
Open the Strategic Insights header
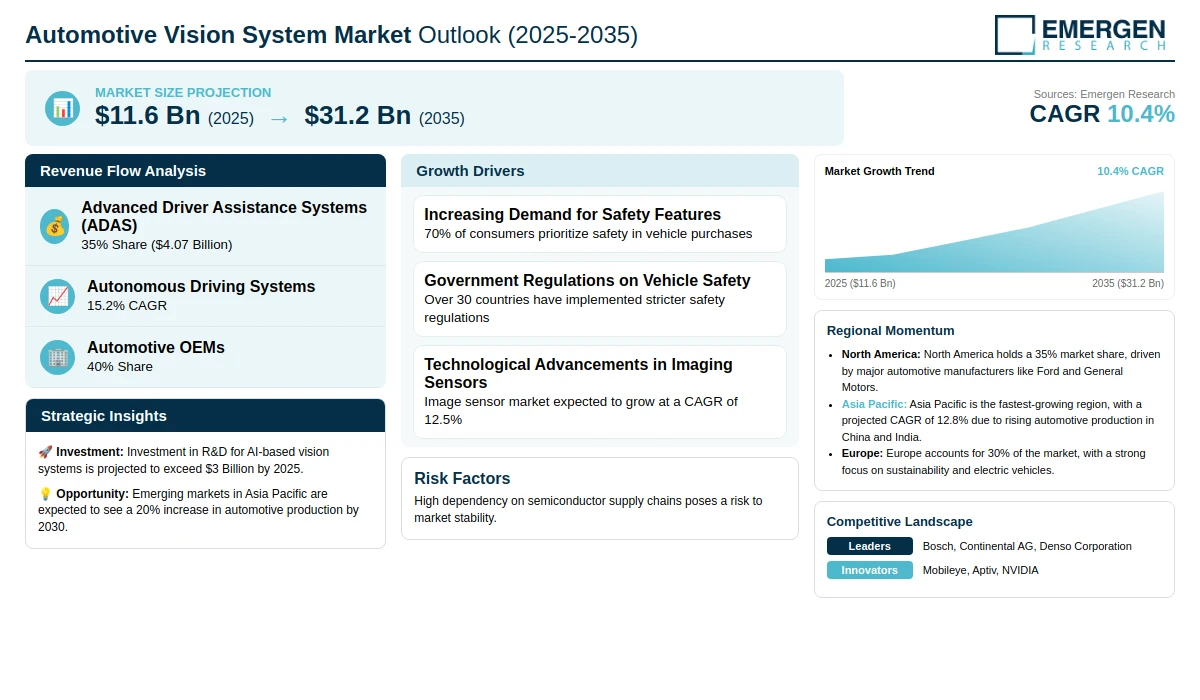[205, 416]
